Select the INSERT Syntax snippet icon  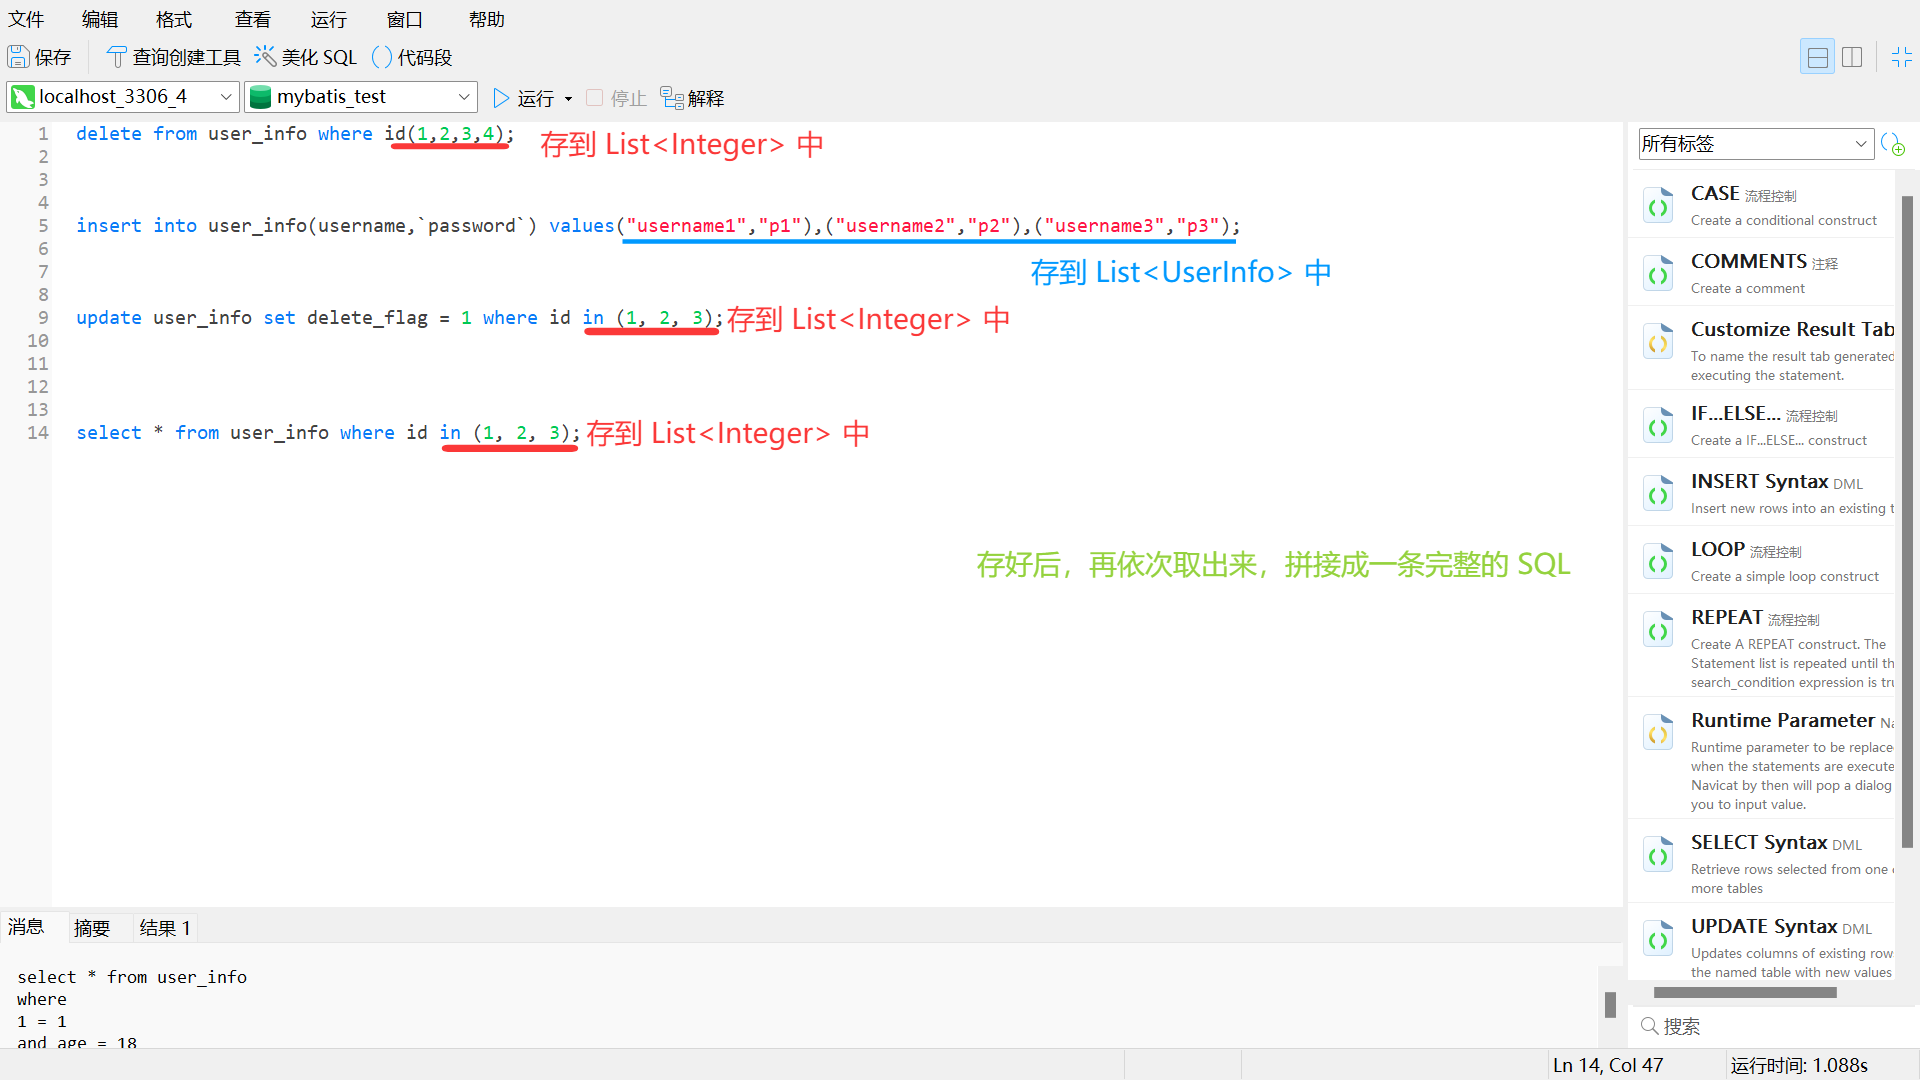tap(1658, 494)
